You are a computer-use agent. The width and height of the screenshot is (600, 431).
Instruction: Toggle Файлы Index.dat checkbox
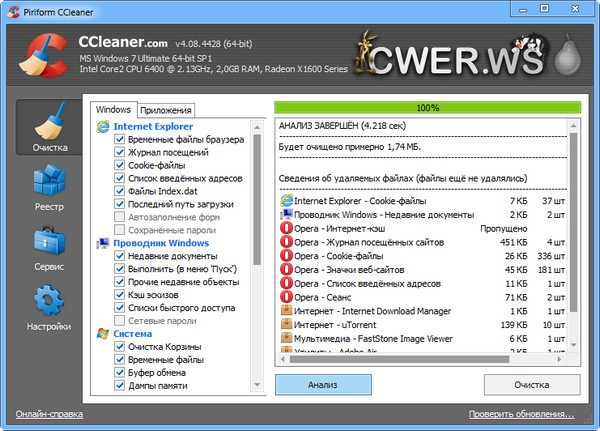[119, 191]
